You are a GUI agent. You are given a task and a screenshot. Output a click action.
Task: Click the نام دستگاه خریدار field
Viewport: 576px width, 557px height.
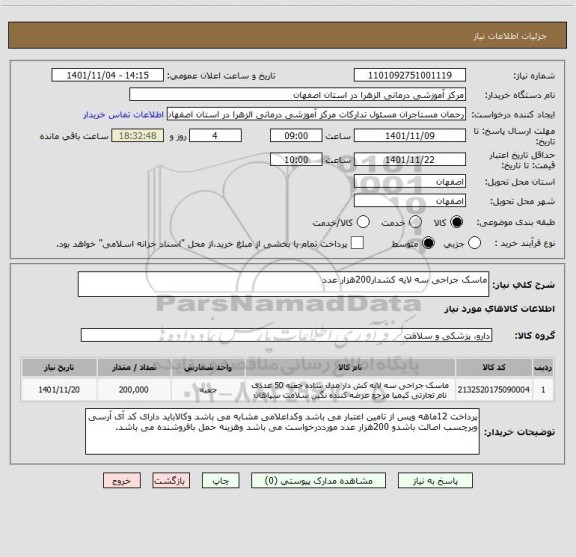point(298,95)
